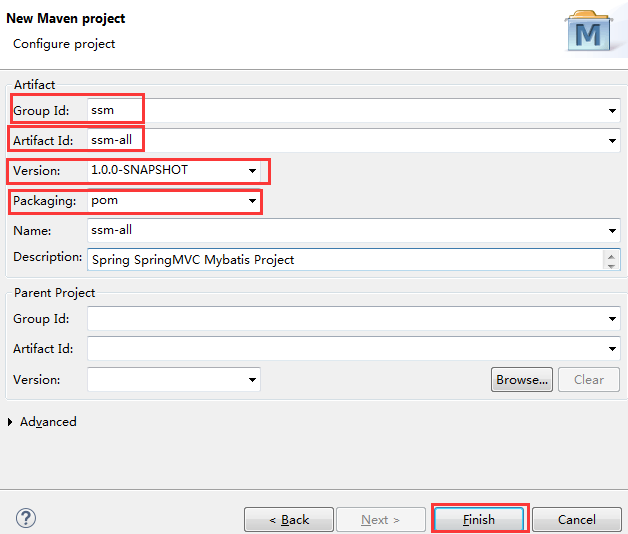Click the Browse... button
Screen dimensions: 628x534
[x=522, y=379]
